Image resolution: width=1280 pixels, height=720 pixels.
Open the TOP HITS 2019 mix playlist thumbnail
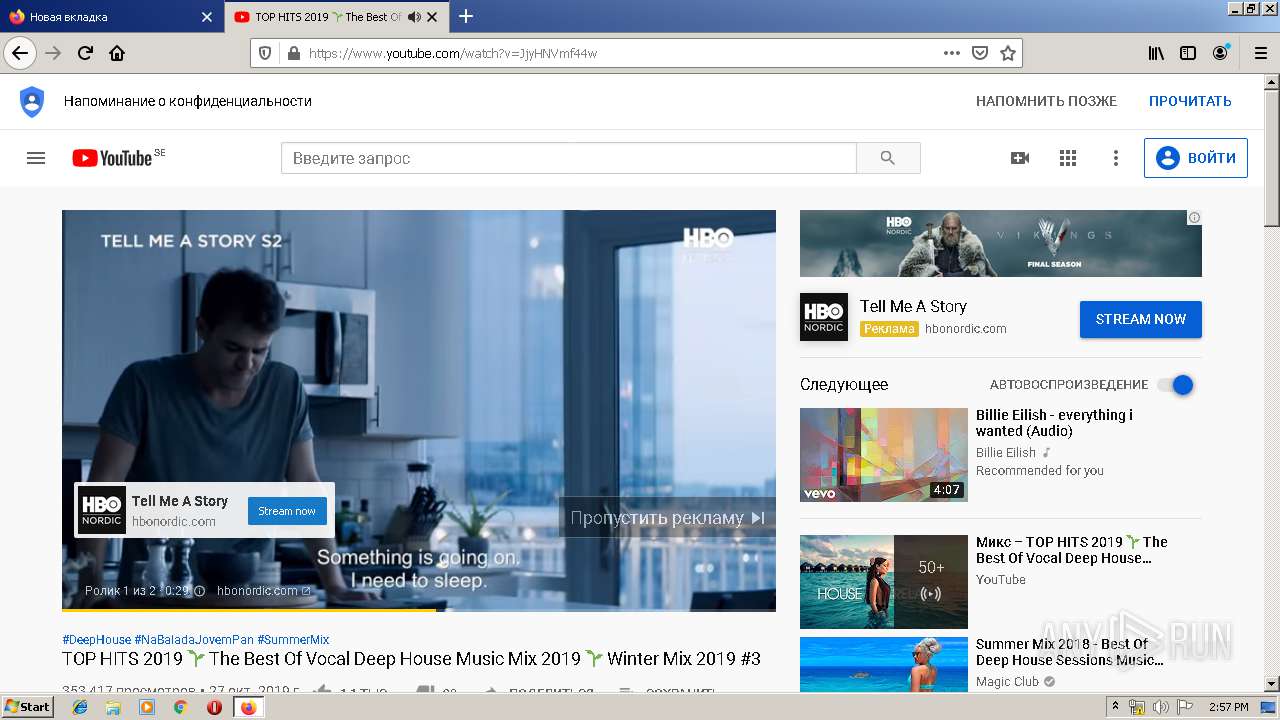[x=884, y=582]
